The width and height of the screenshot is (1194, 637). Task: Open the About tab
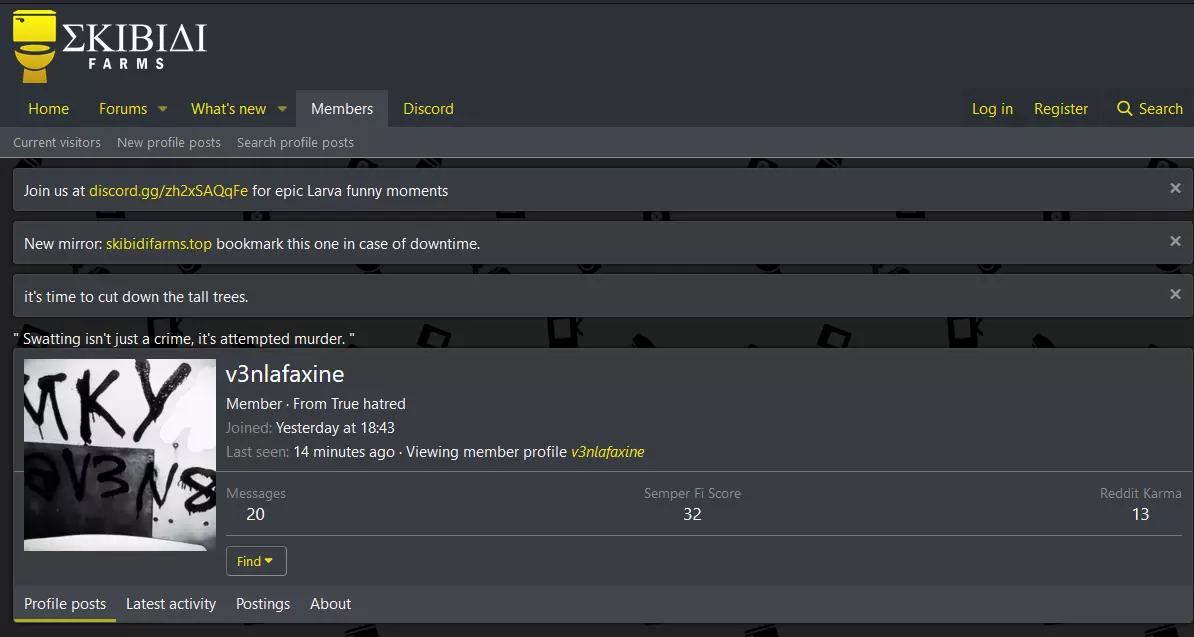(330, 604)
